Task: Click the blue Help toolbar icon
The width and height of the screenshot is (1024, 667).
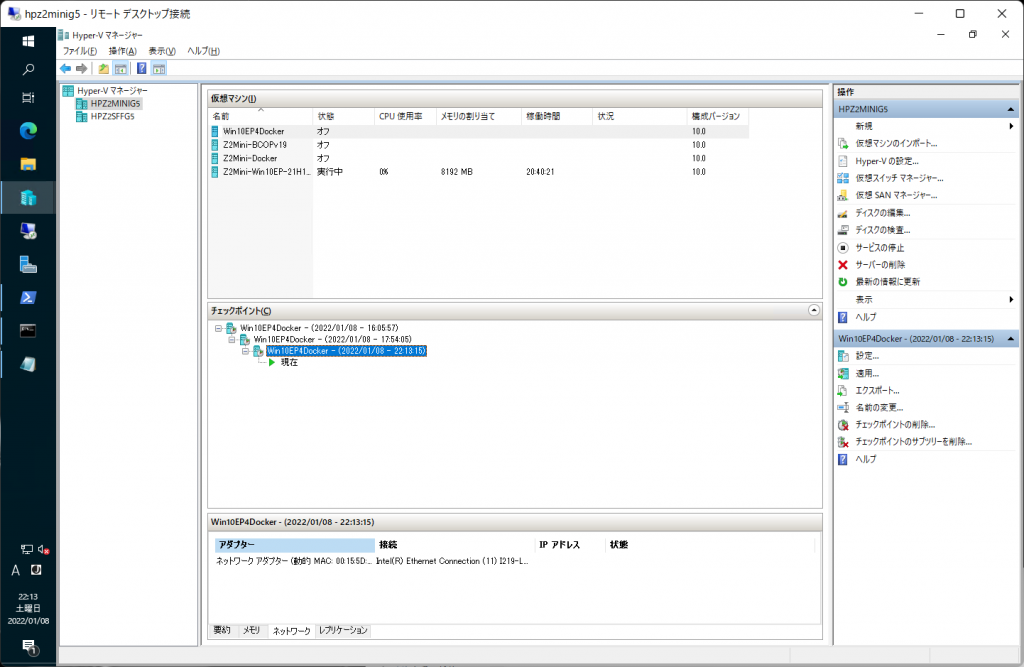Action: pyautogui.click(x=141, y=69)
